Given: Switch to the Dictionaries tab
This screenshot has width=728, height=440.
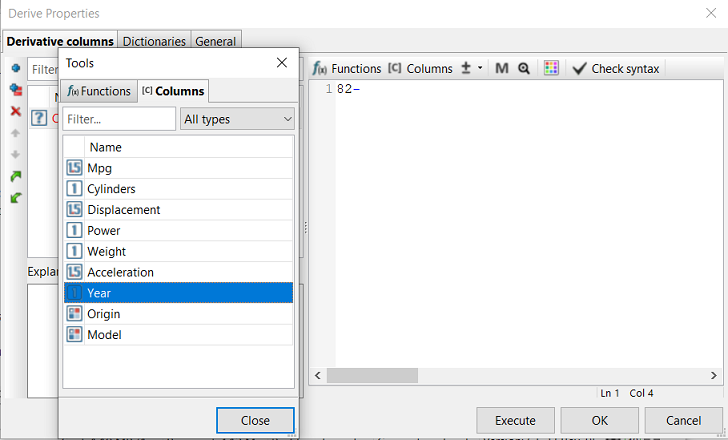Looking at the screenshot, I should [154, 42].
